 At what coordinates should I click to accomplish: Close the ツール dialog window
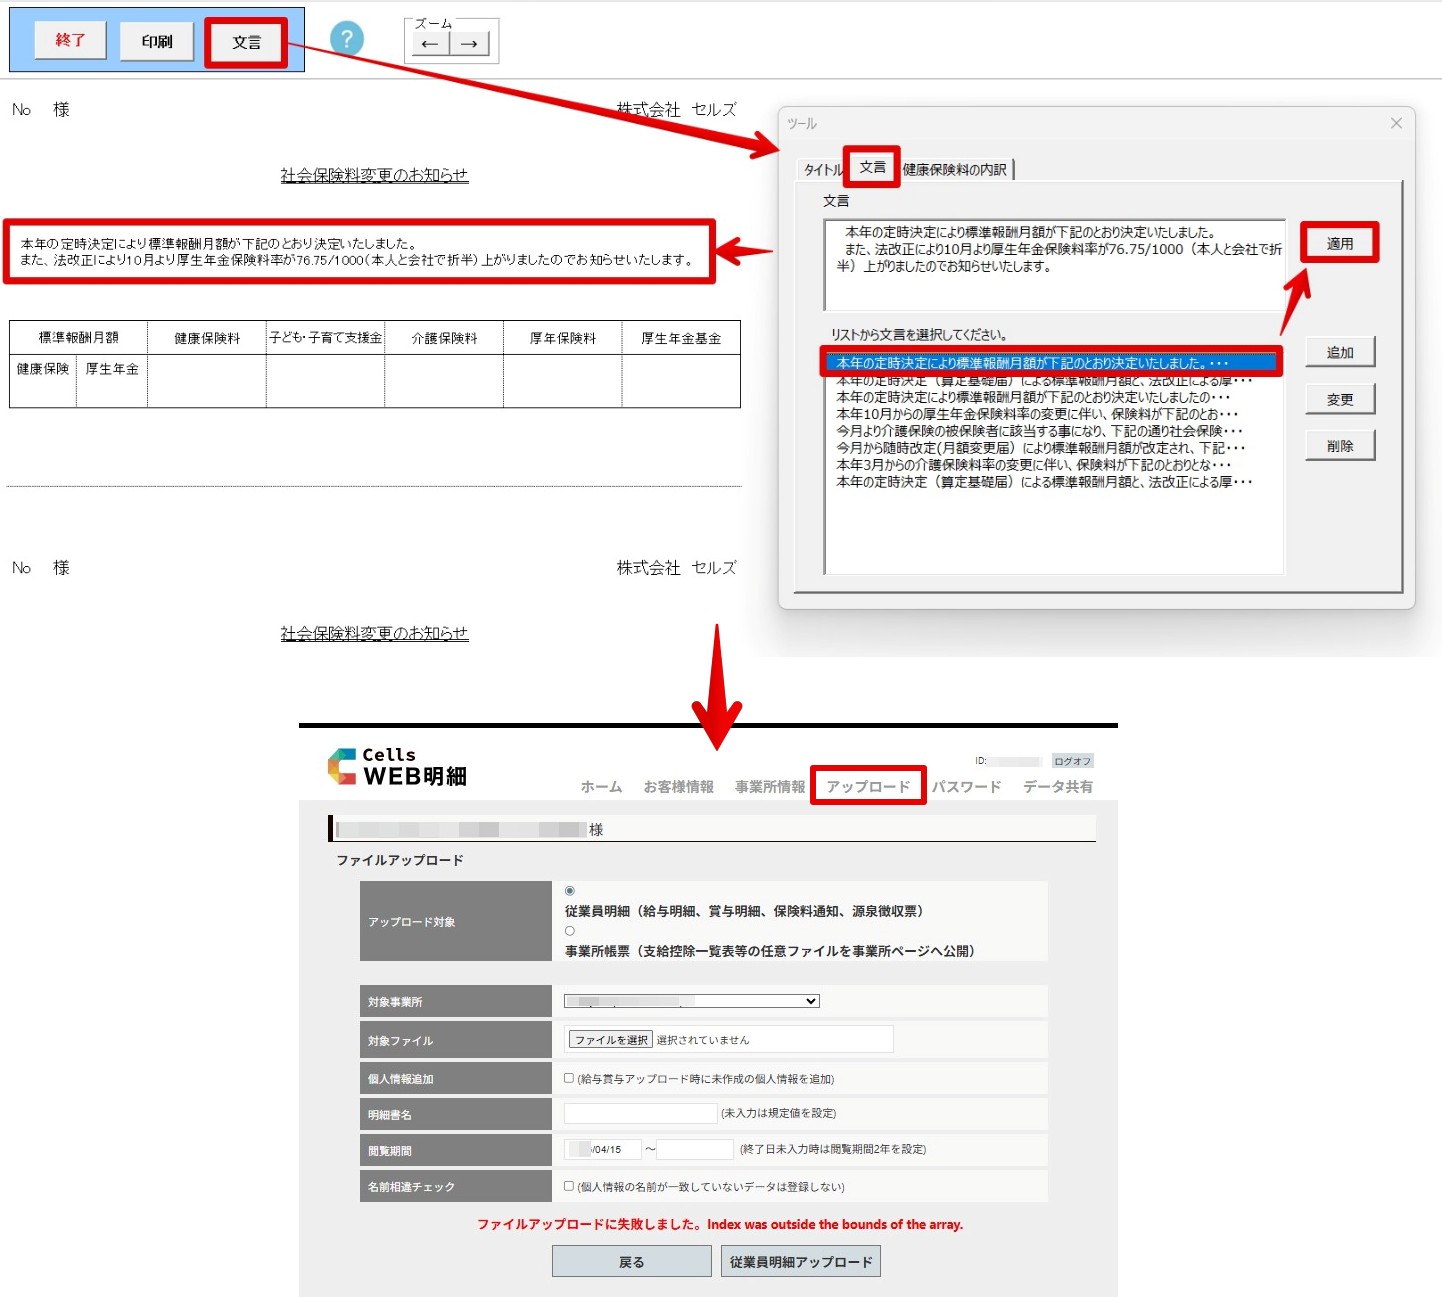[x=1395, y=123]
